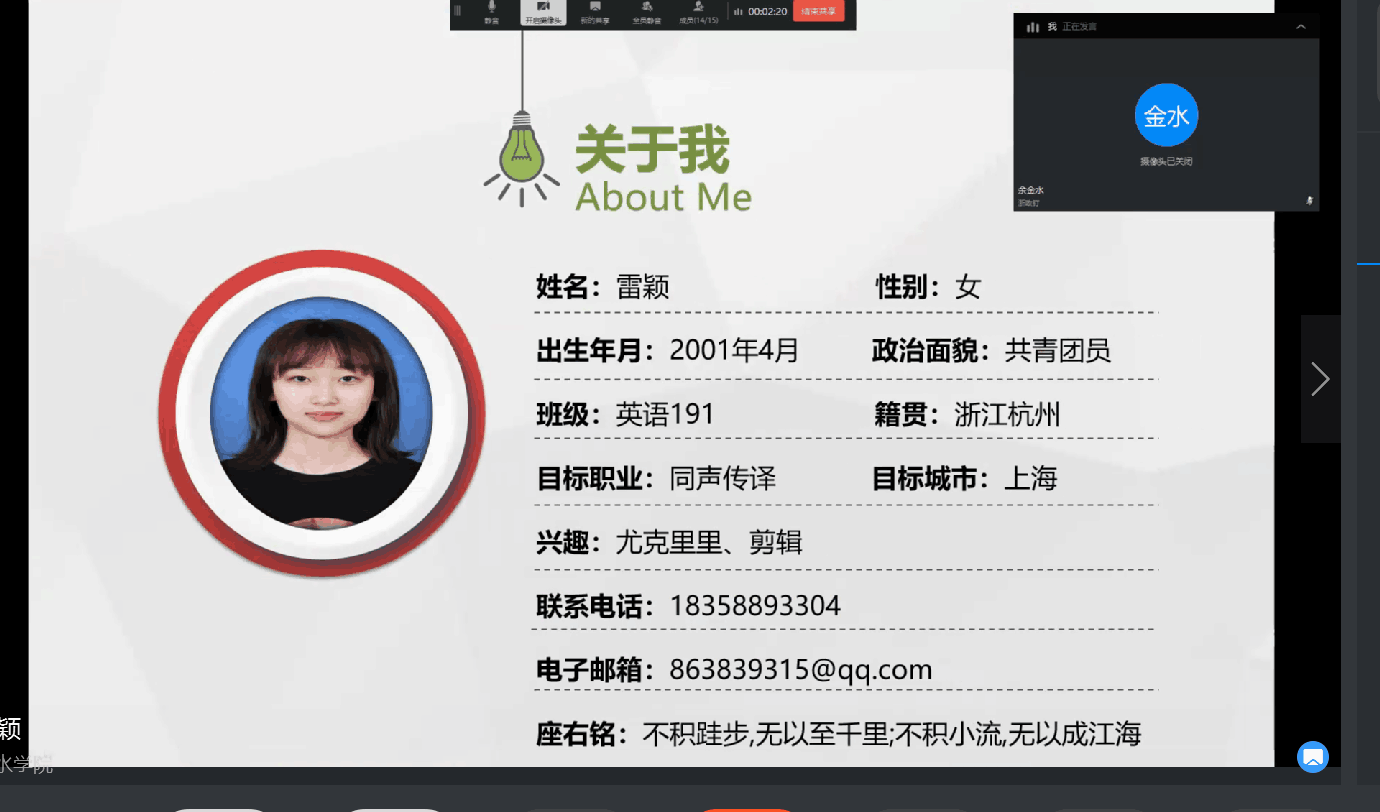The image size is (1380, 812).
Task: Open the members list (14/15)
Action: pyautogui.click(x=699, y=12)
